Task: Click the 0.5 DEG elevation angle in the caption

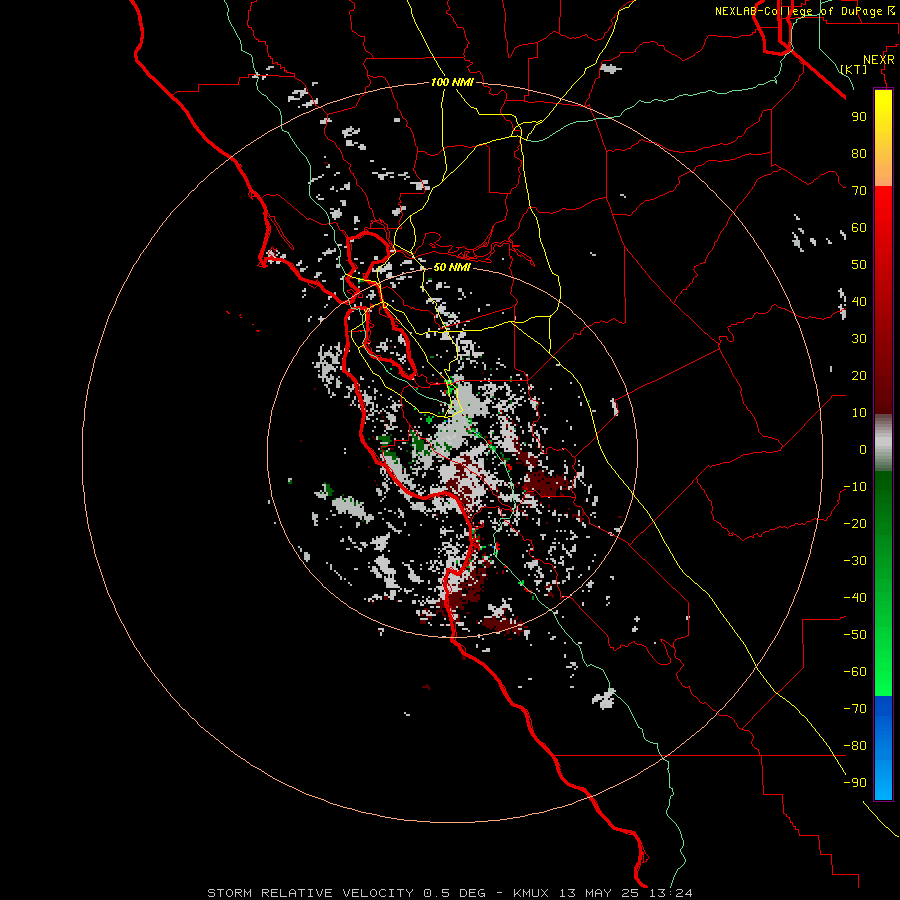Action: click(454, 893)
